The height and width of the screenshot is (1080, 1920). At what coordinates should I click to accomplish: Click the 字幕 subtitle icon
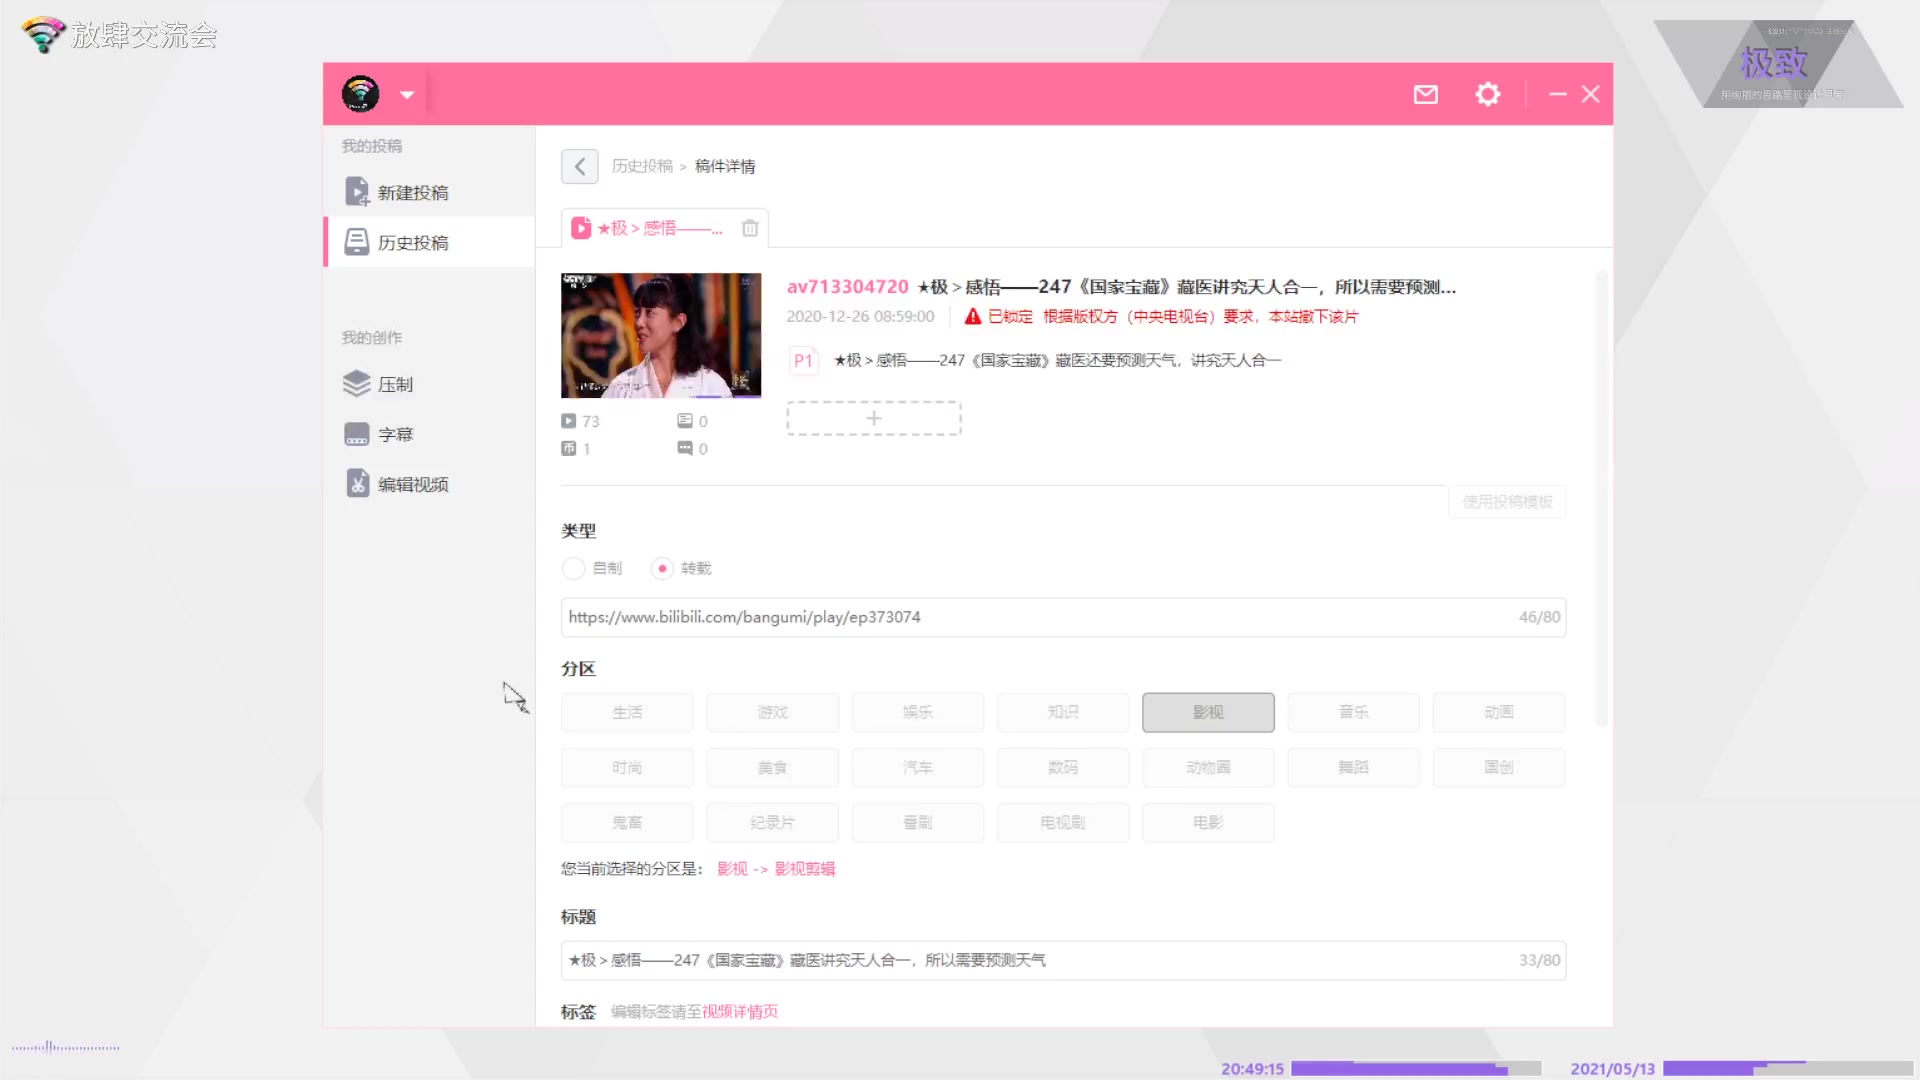pyautogui.click(x=357, y=434)
